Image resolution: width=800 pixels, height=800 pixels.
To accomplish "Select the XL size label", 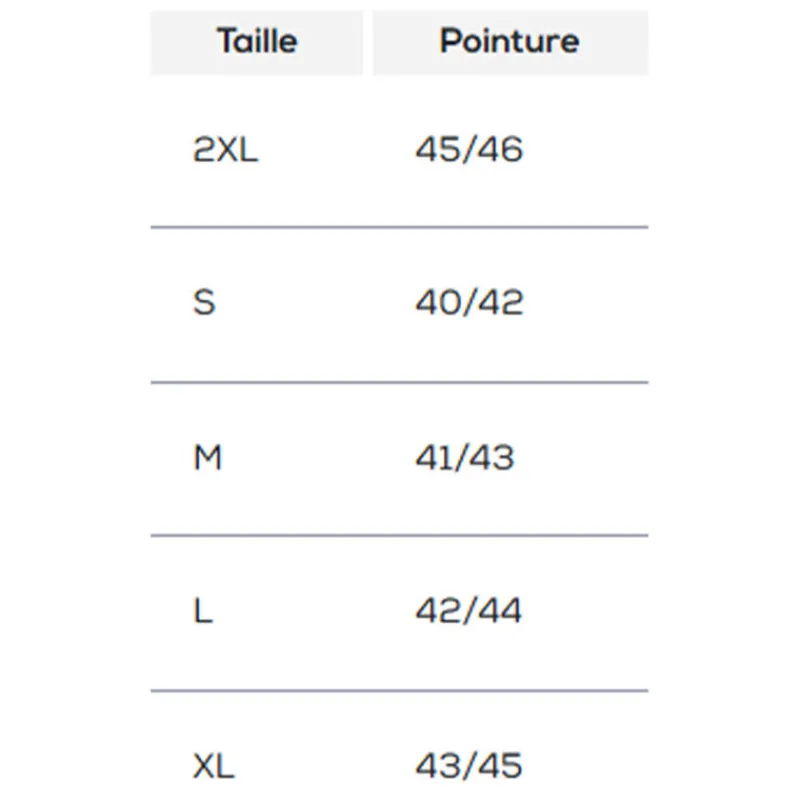I will coord(213,766).
